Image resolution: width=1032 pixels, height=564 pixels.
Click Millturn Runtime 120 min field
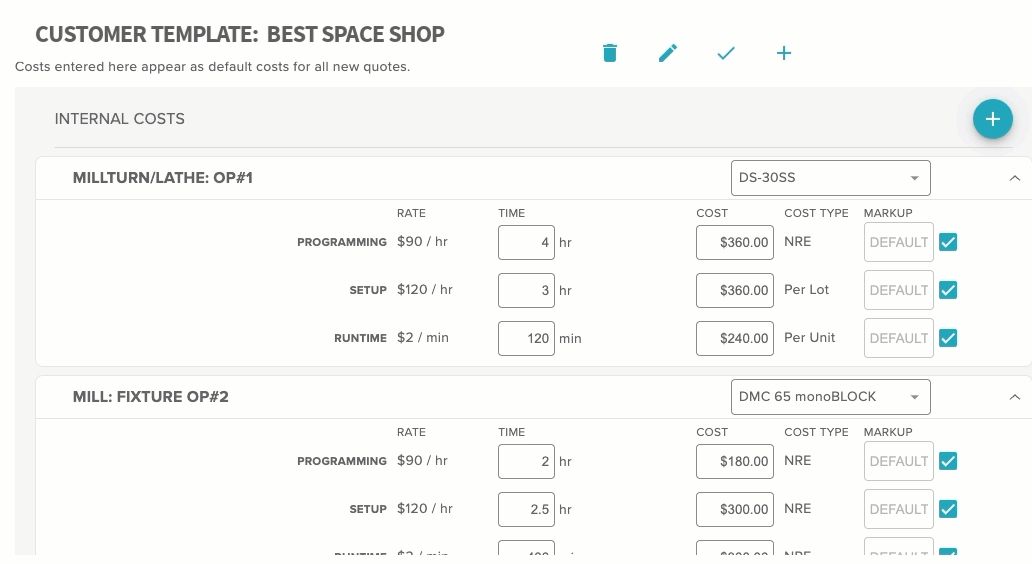(x=526, y=338)
